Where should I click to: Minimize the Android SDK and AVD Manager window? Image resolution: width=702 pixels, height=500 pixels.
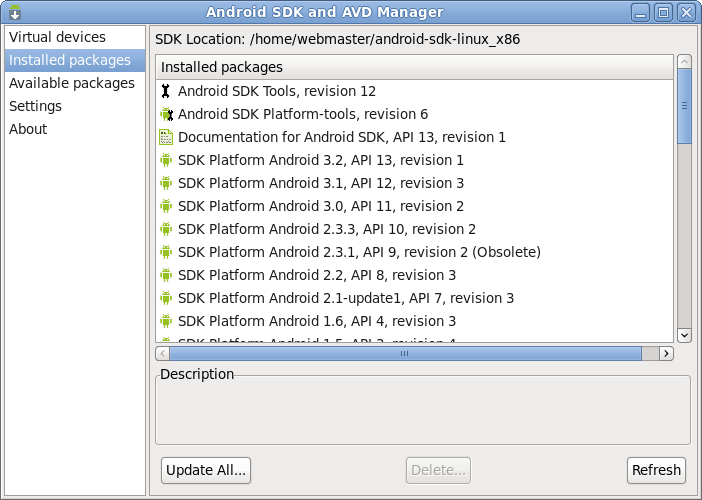640,12
